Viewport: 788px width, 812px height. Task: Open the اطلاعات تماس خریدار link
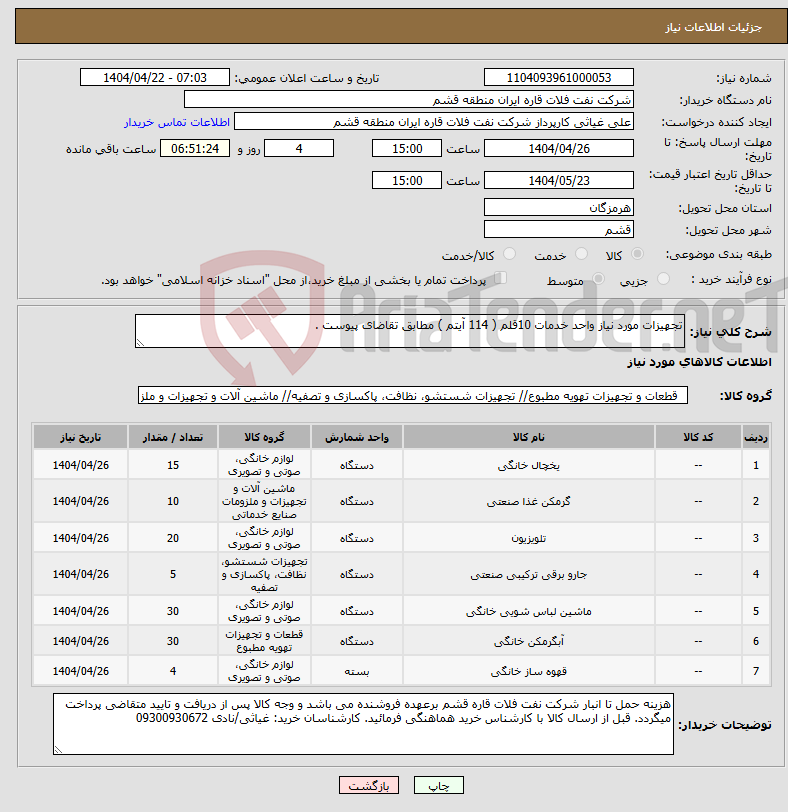point(177,122)
